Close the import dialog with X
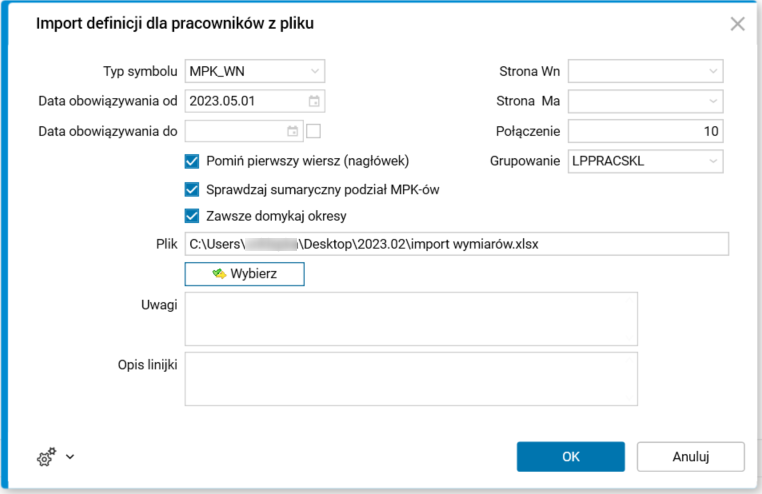The image size is (762, 494). click(x=737, y=24)
